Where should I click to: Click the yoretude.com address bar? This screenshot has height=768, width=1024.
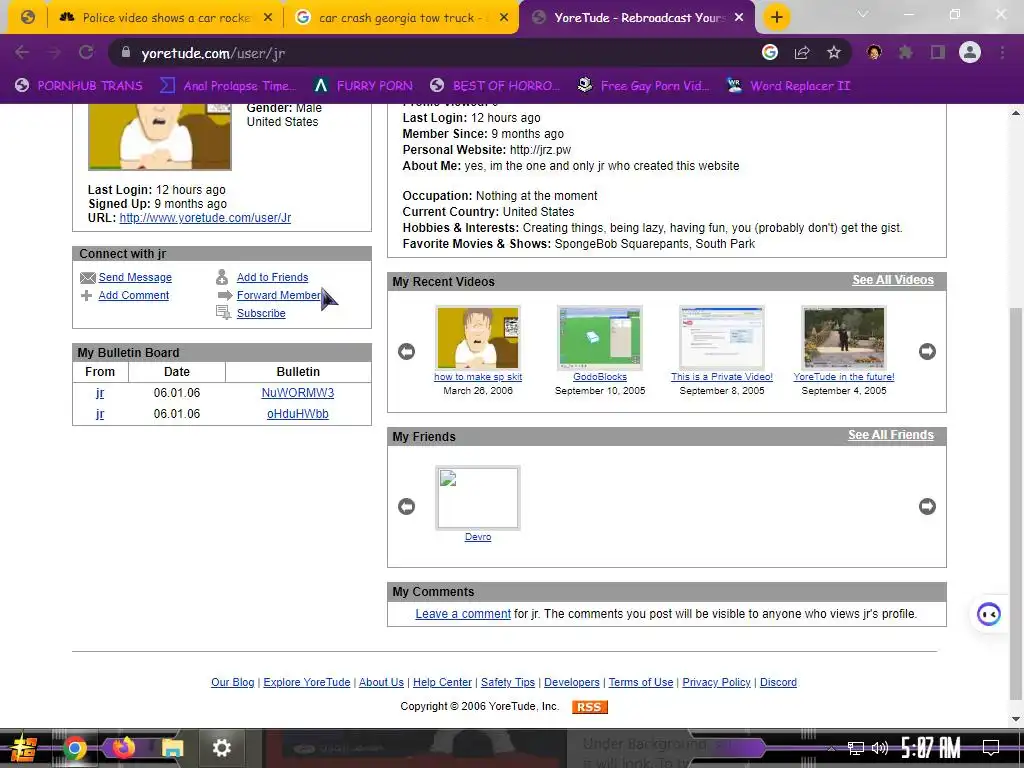tap(431, 53)
